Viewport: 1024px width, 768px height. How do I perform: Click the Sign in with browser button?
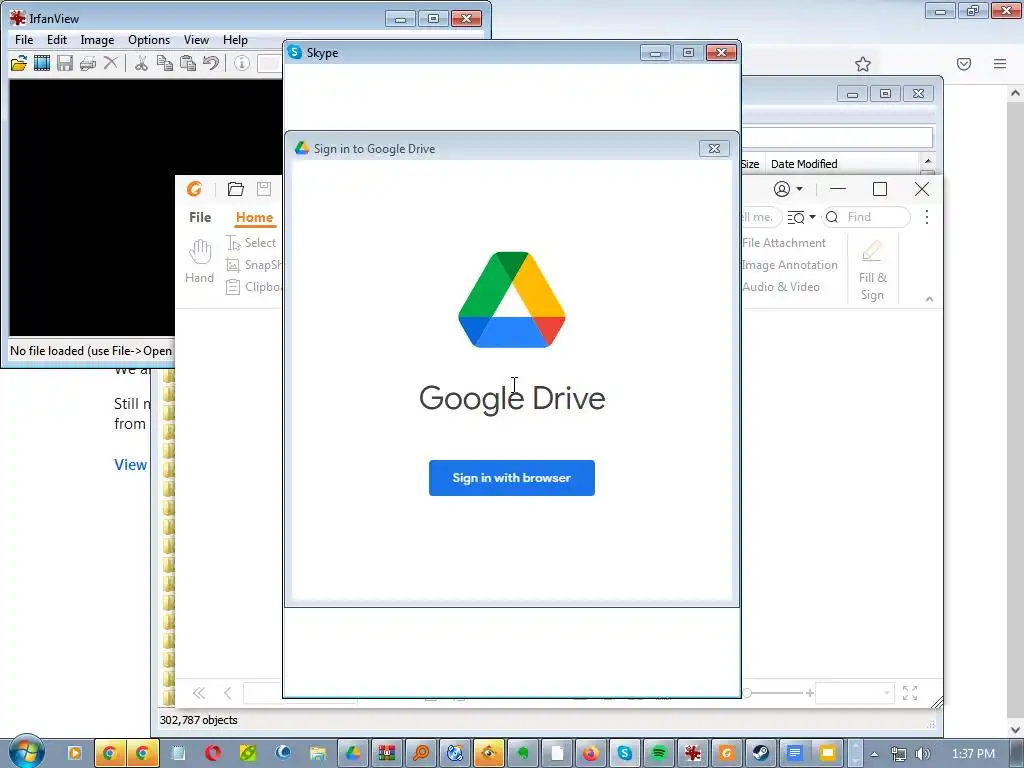(x=511, y=478)
